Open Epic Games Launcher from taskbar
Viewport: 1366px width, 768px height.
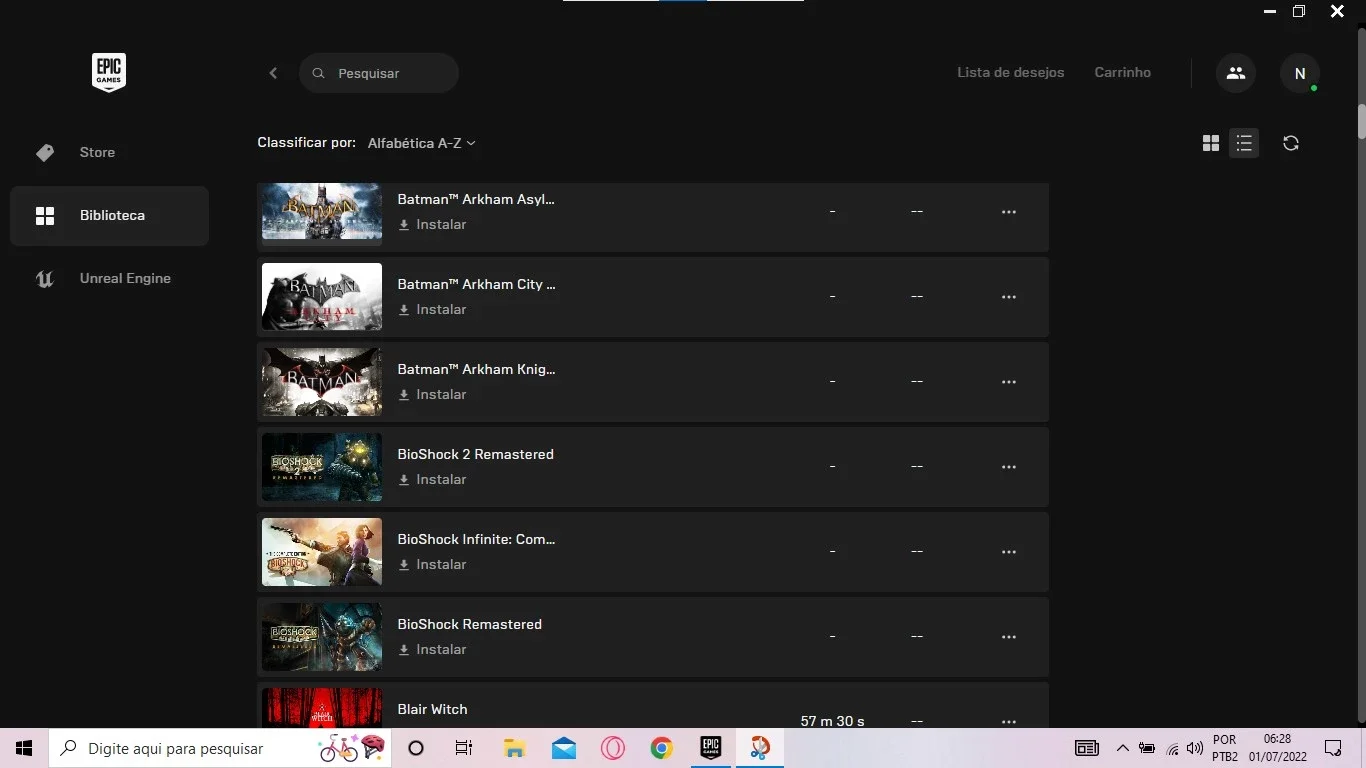[x=710, y=748]
